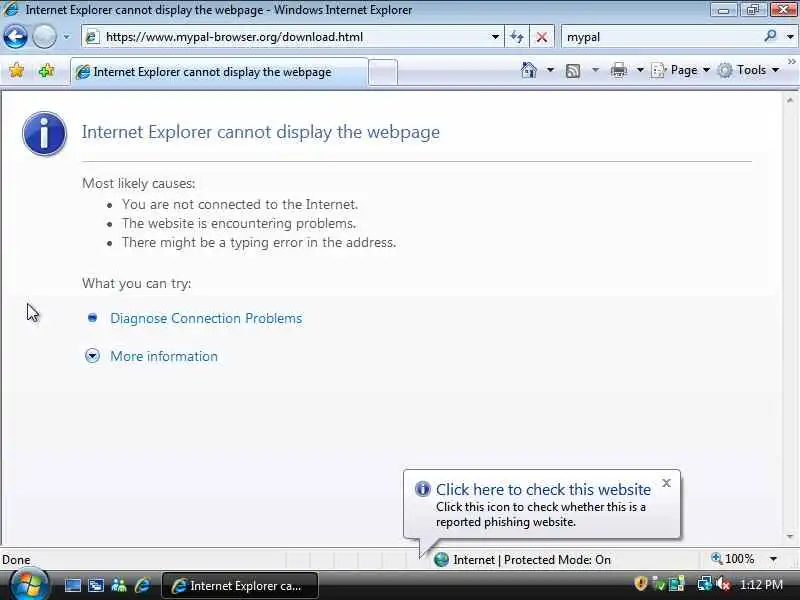The width and height of the screenshot is (800, 600).
Task: Click the Add to Favorites plus-star icon
Action: 46,70
